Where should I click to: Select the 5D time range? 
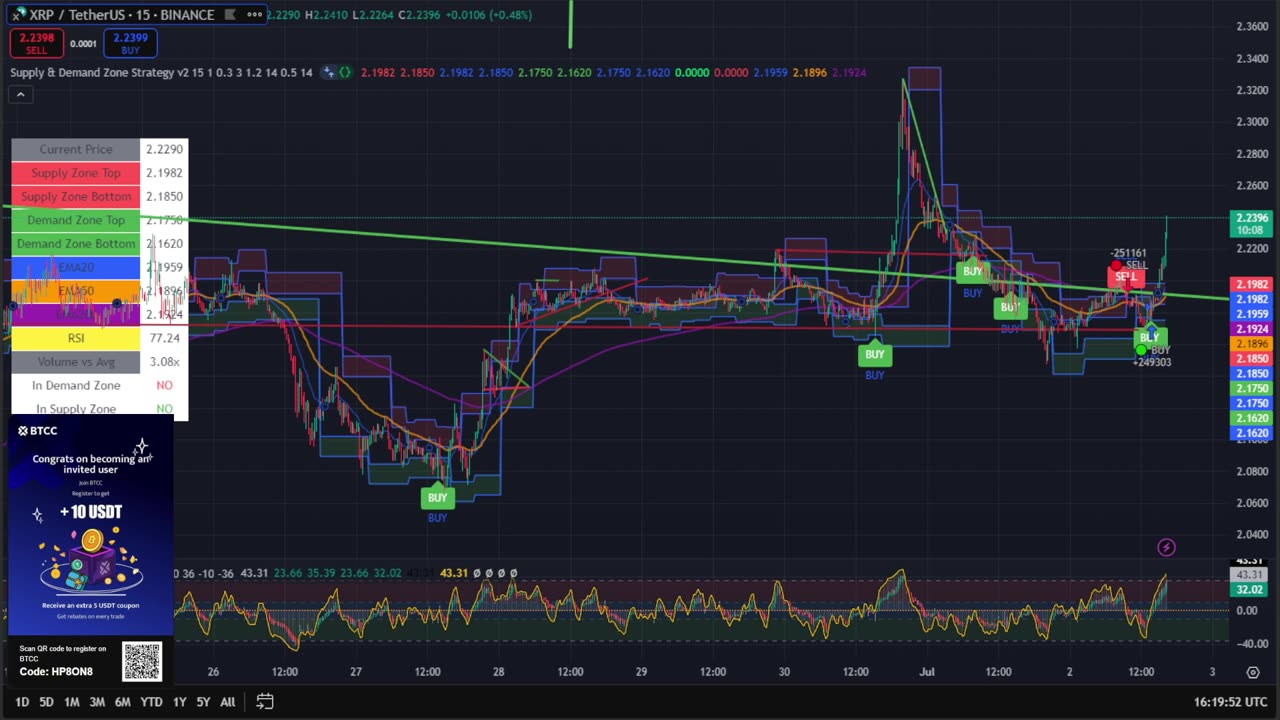(46, 702)
